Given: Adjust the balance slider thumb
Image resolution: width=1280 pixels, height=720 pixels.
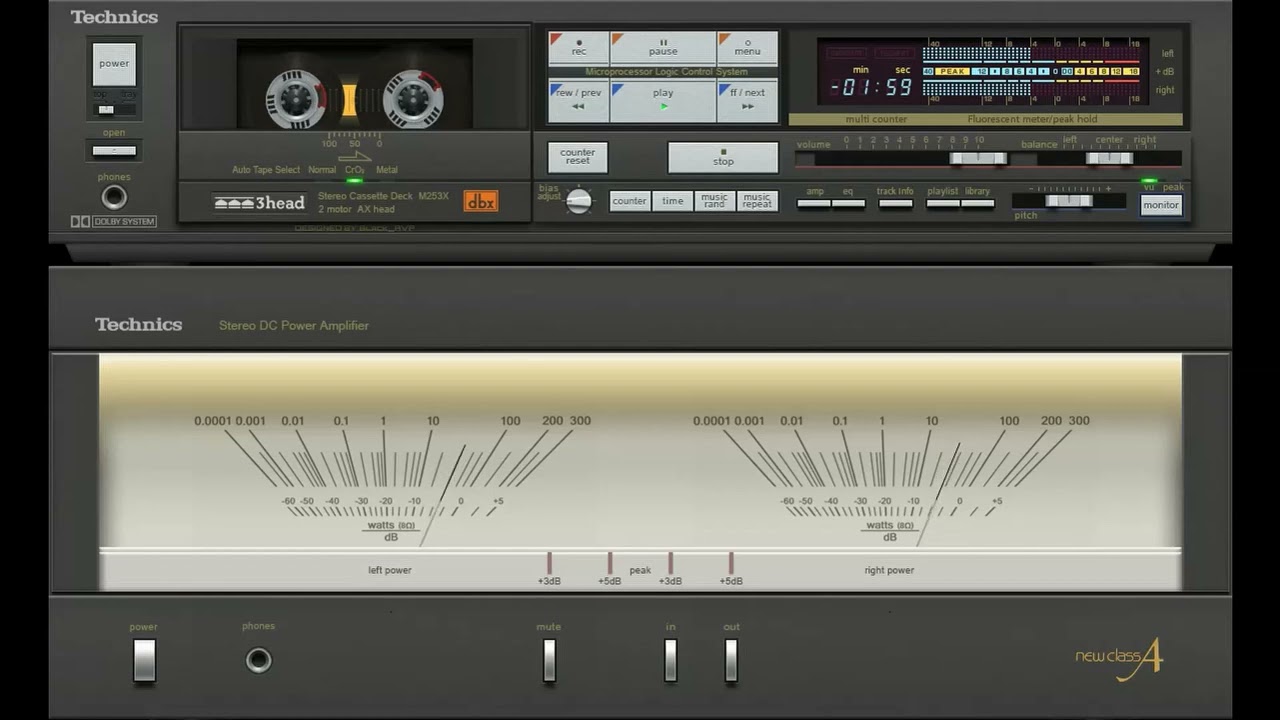Looking at the screenshot, I should [1109, 158].
